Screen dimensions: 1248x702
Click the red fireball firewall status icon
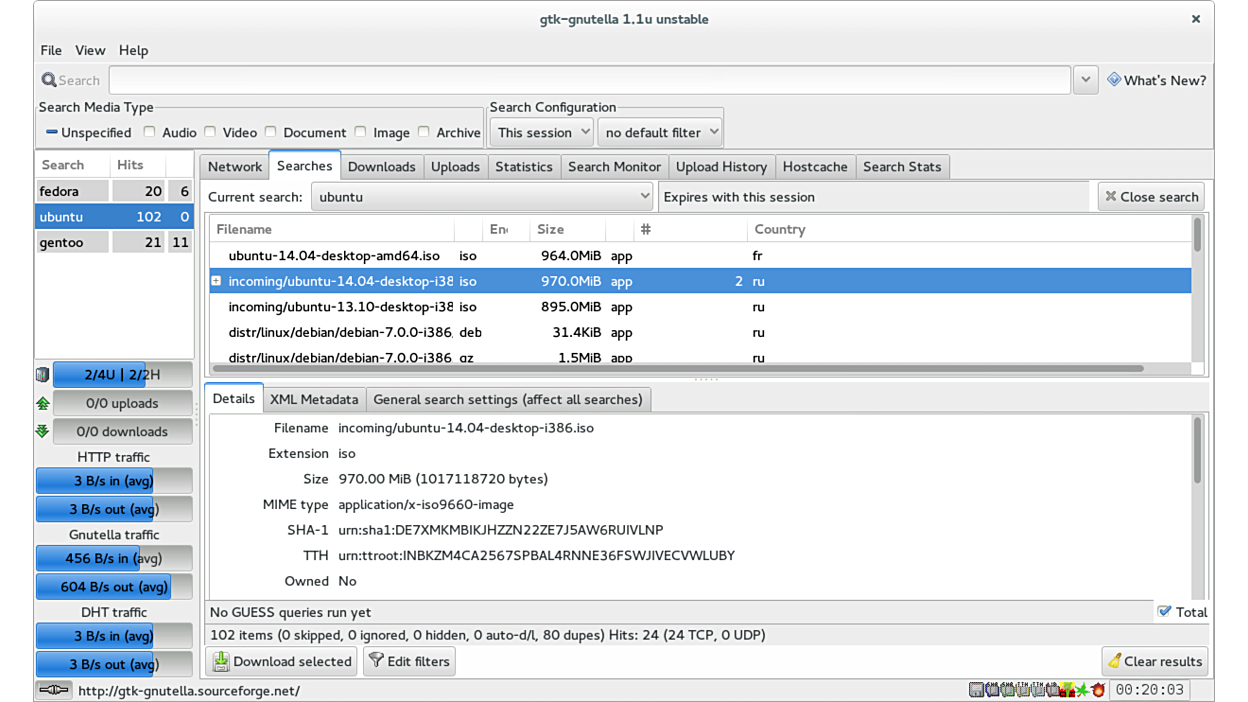click(1098, 690)
